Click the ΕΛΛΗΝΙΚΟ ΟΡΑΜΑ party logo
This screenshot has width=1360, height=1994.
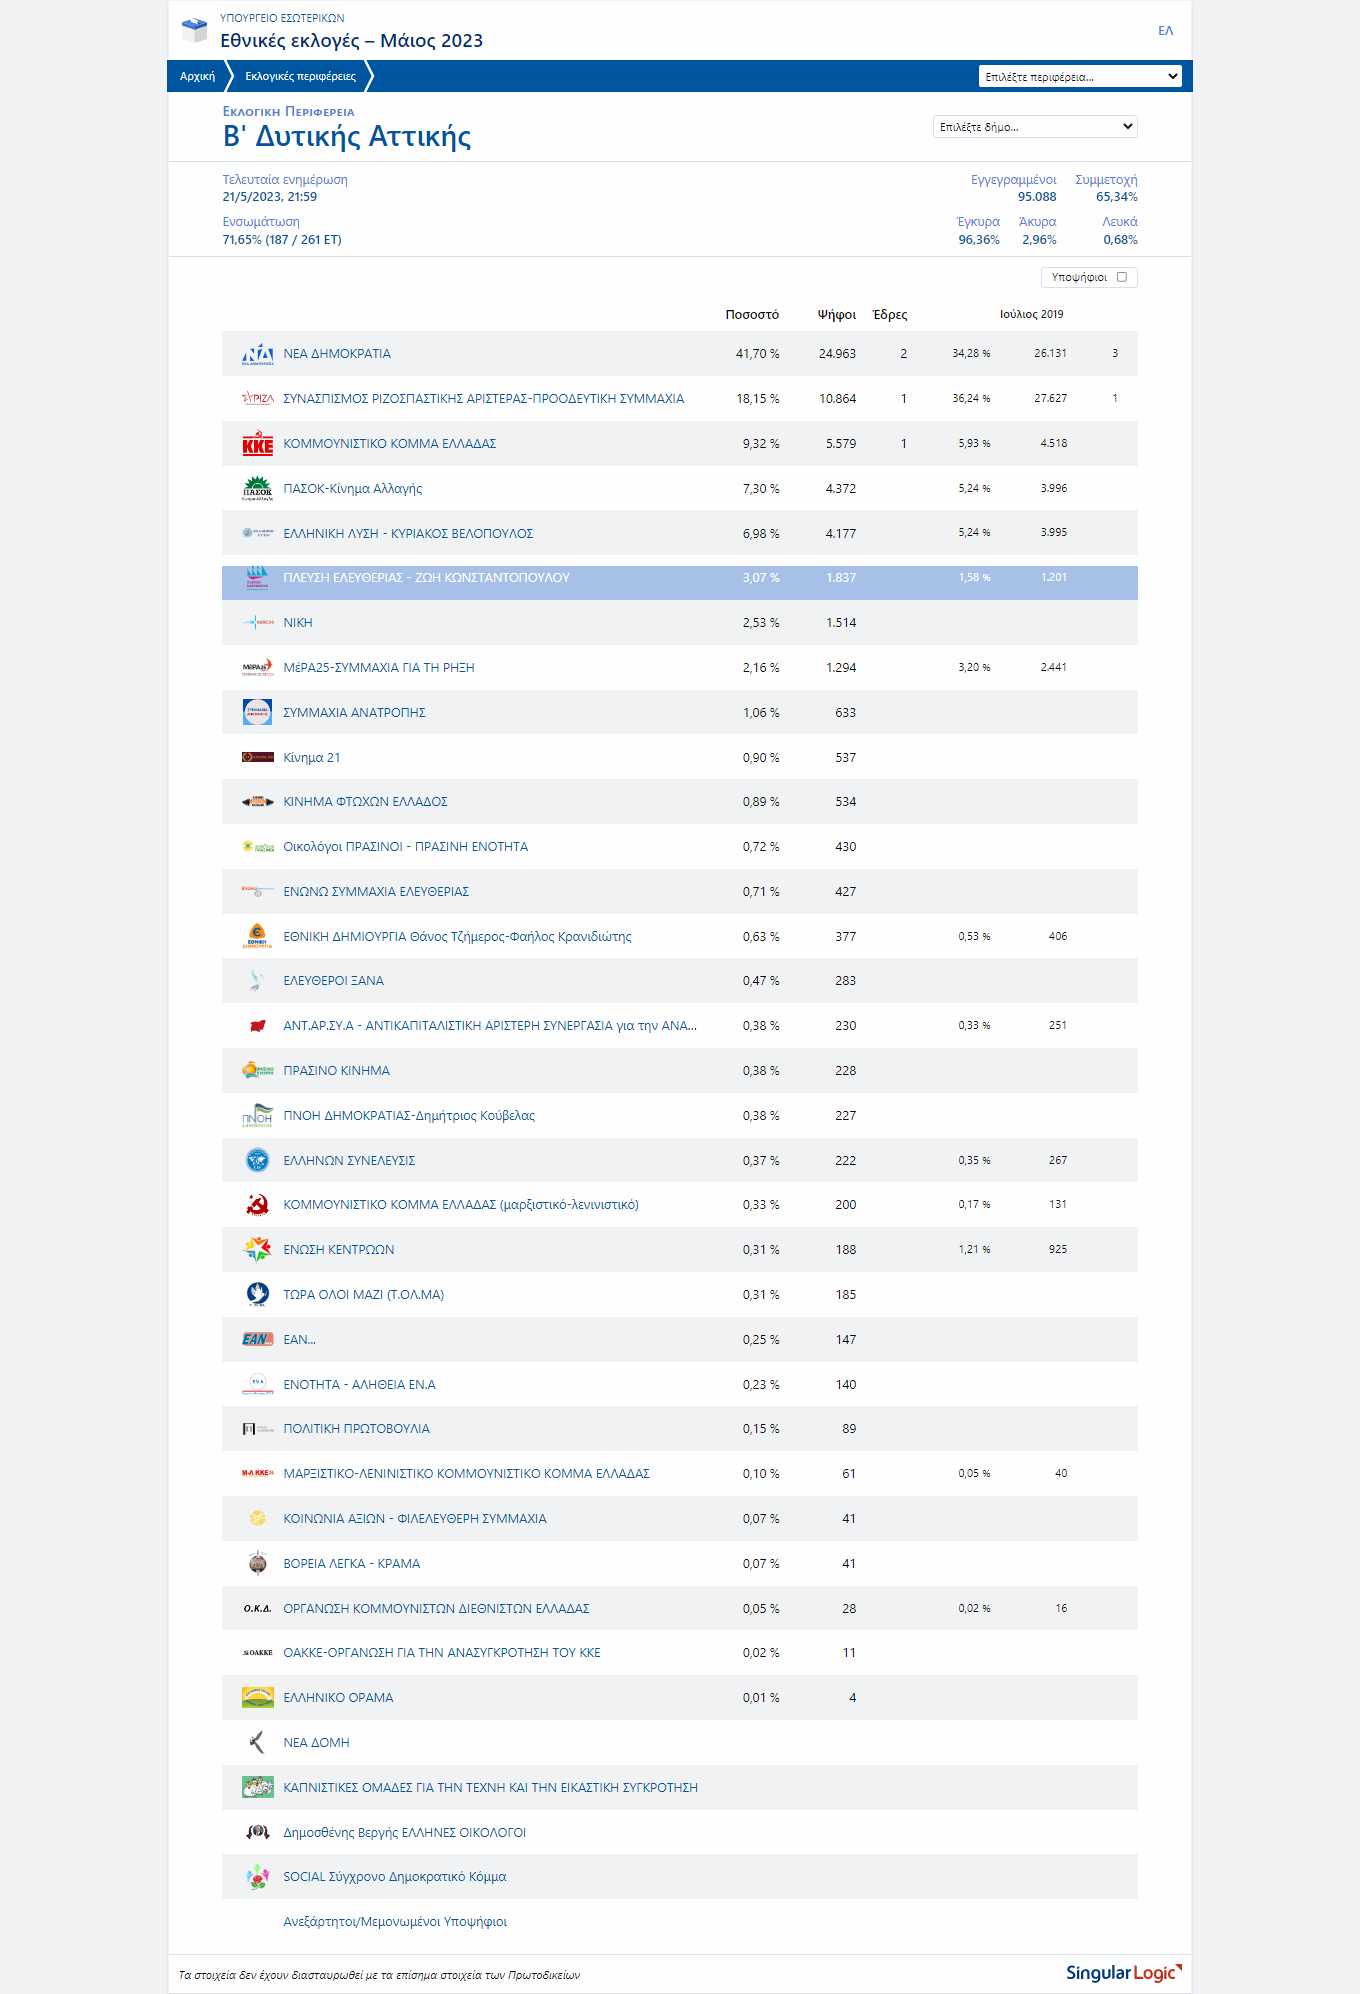(257, 1697)
